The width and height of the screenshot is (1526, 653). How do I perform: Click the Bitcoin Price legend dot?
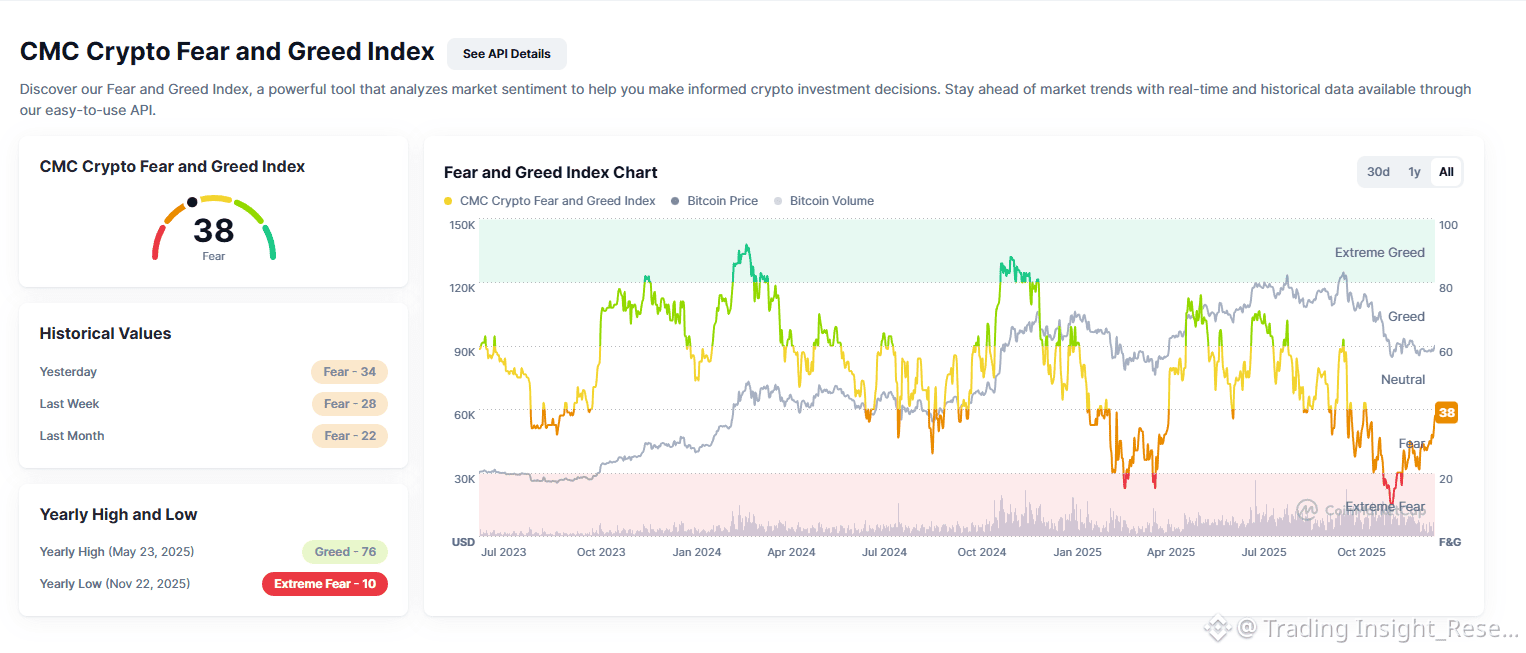point(676,201)
